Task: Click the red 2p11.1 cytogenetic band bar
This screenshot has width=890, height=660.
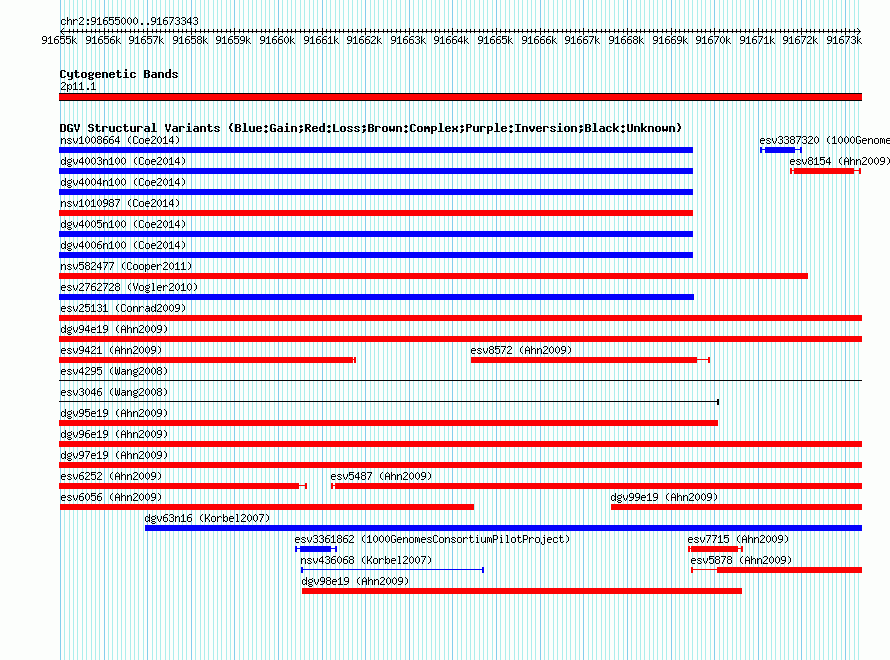Action: (x=460, y=97)
